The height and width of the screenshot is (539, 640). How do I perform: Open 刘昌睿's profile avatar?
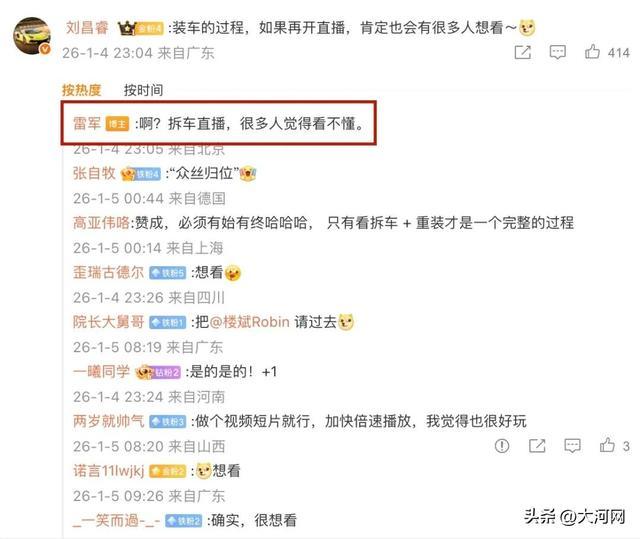32,36
